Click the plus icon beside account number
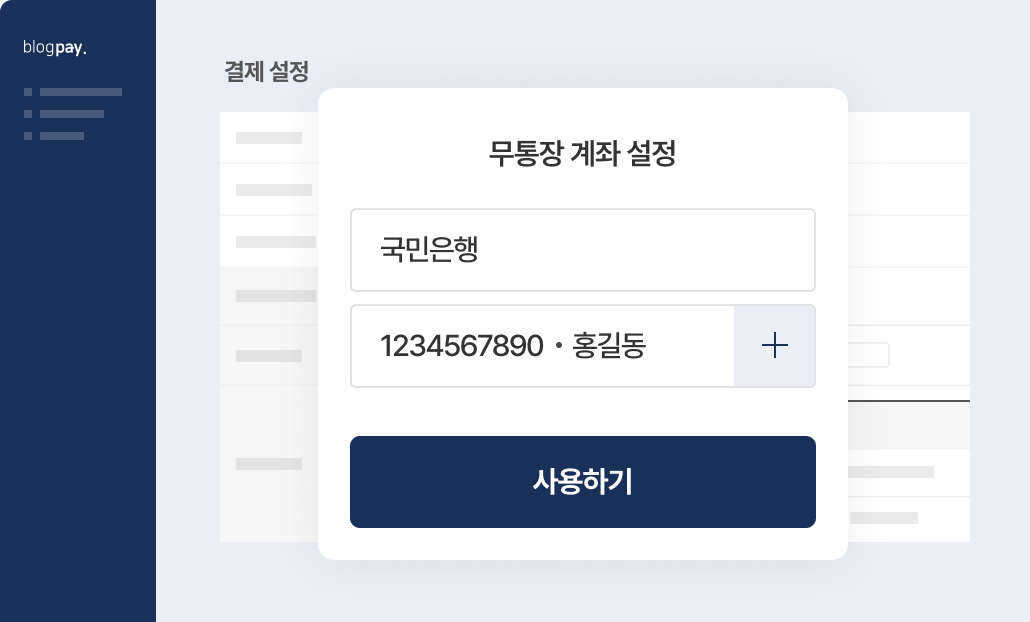 [x=774, y=345]
